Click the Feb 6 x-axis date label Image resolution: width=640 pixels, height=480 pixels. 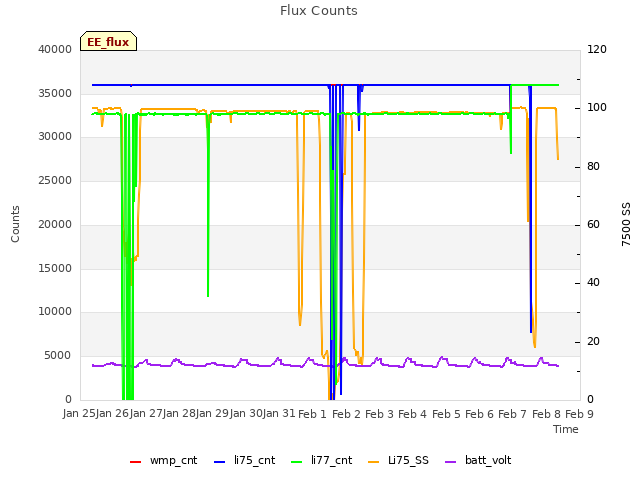(480, 414)
